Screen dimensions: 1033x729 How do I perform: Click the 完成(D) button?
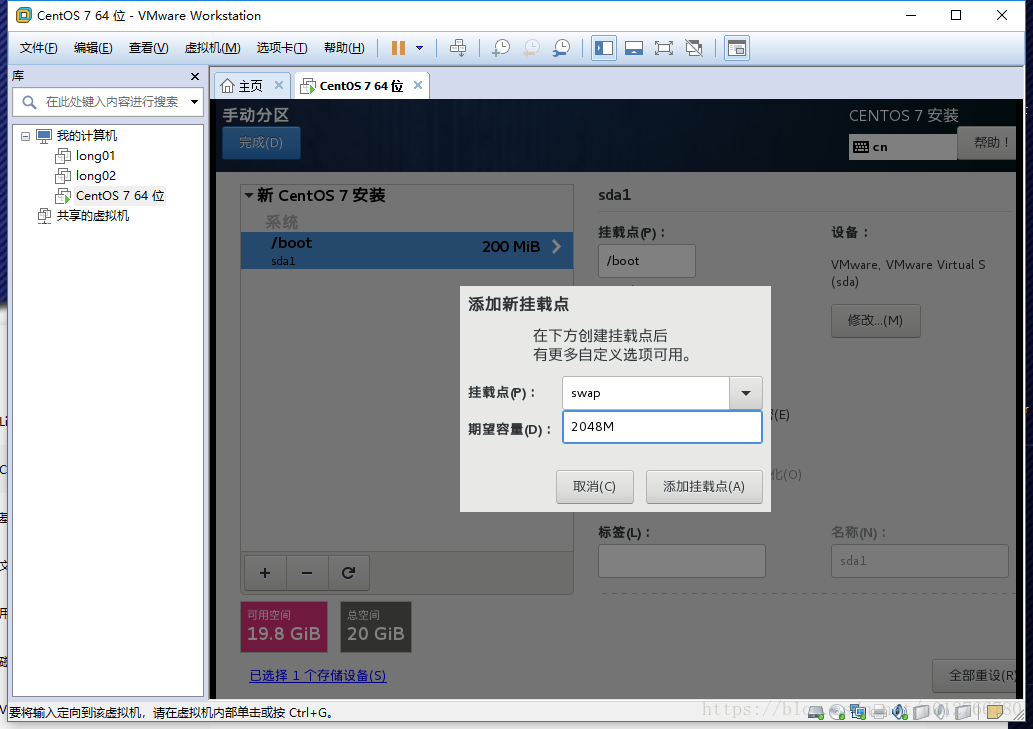point(261,143)
